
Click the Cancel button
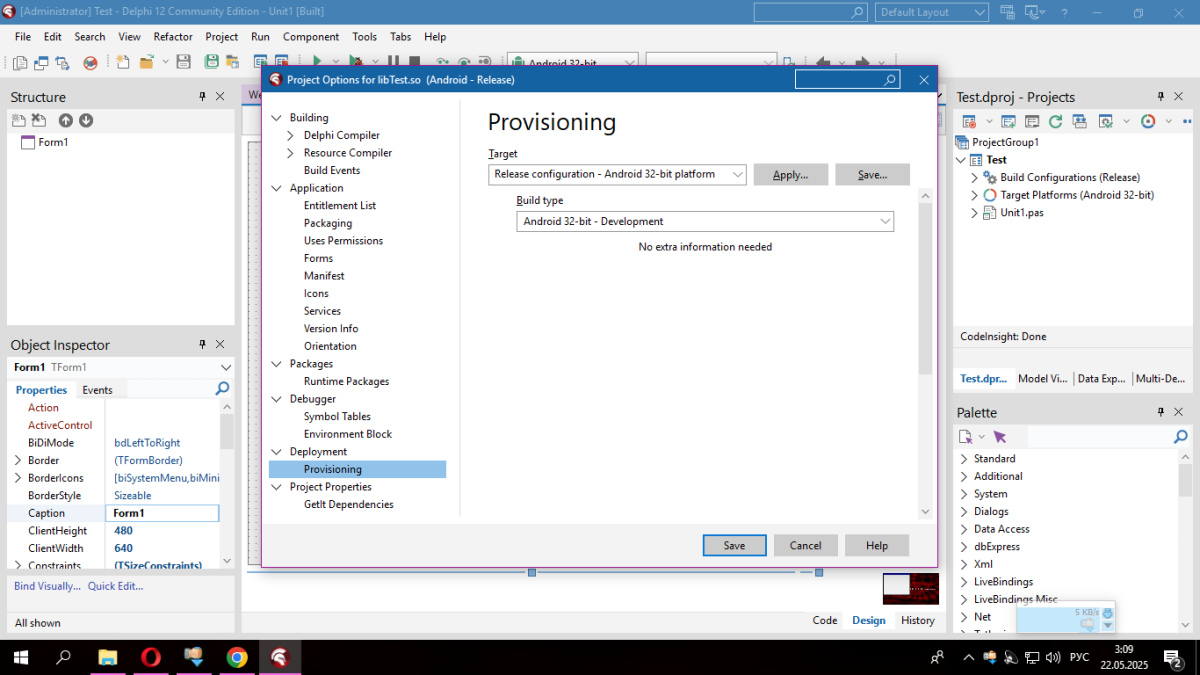pyautogui.click(x=805, y=545)
